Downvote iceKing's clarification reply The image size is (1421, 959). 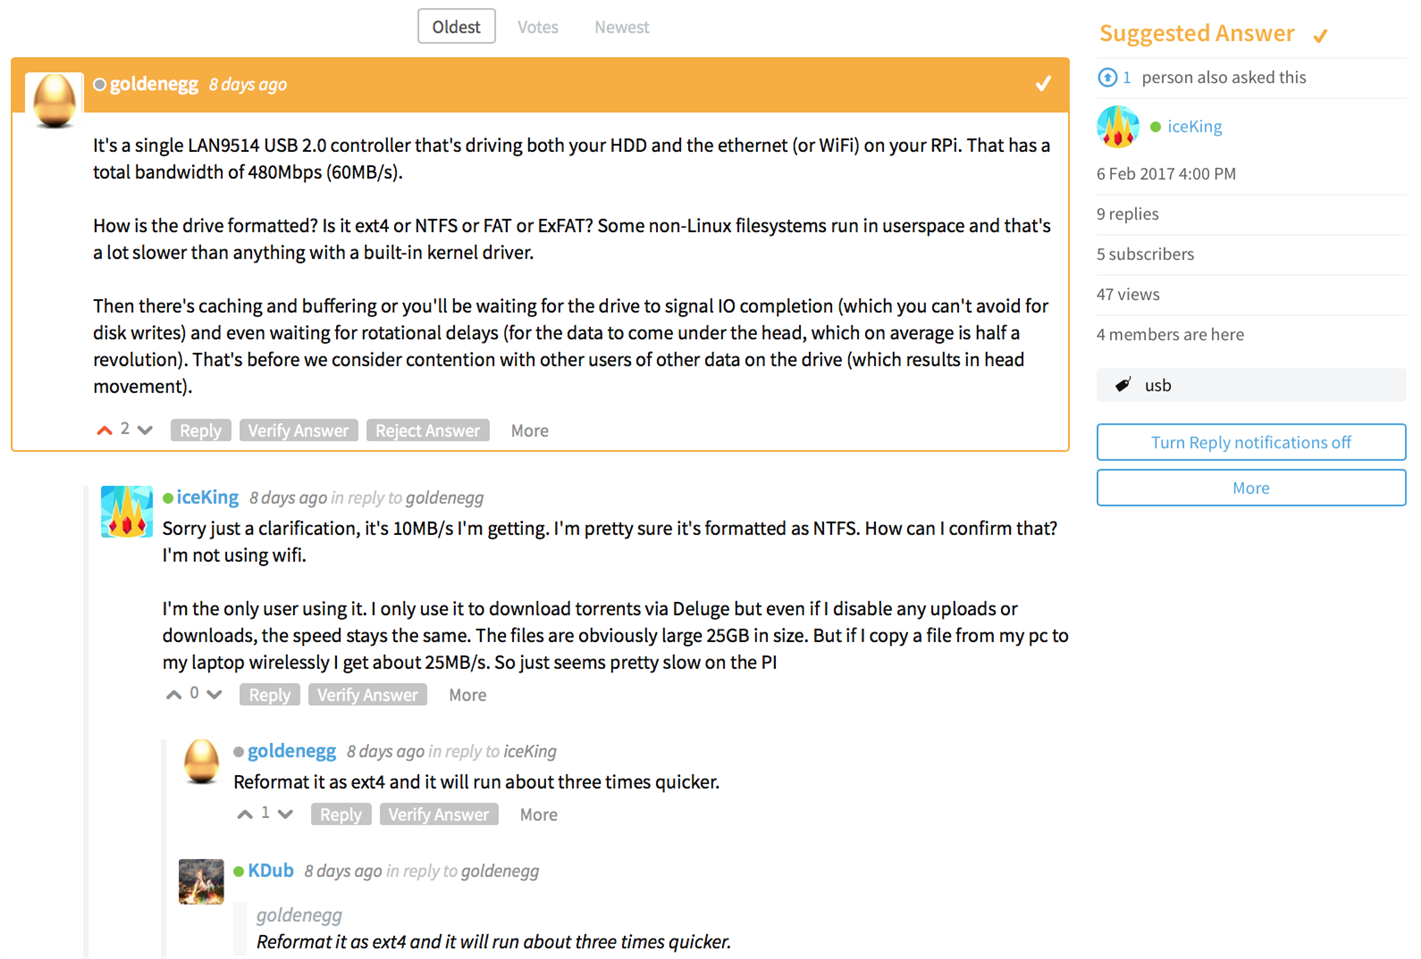coord(215,694)
